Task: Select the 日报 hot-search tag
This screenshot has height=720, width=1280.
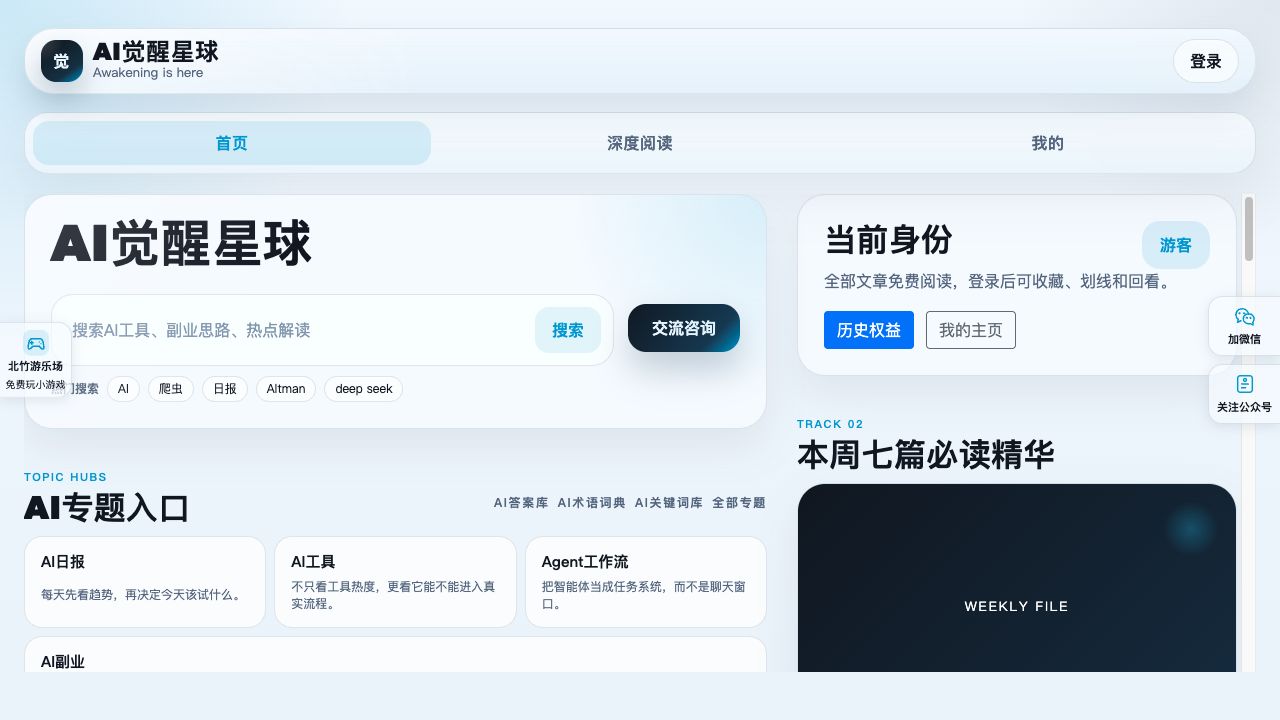Action: (x=225, y=389)
